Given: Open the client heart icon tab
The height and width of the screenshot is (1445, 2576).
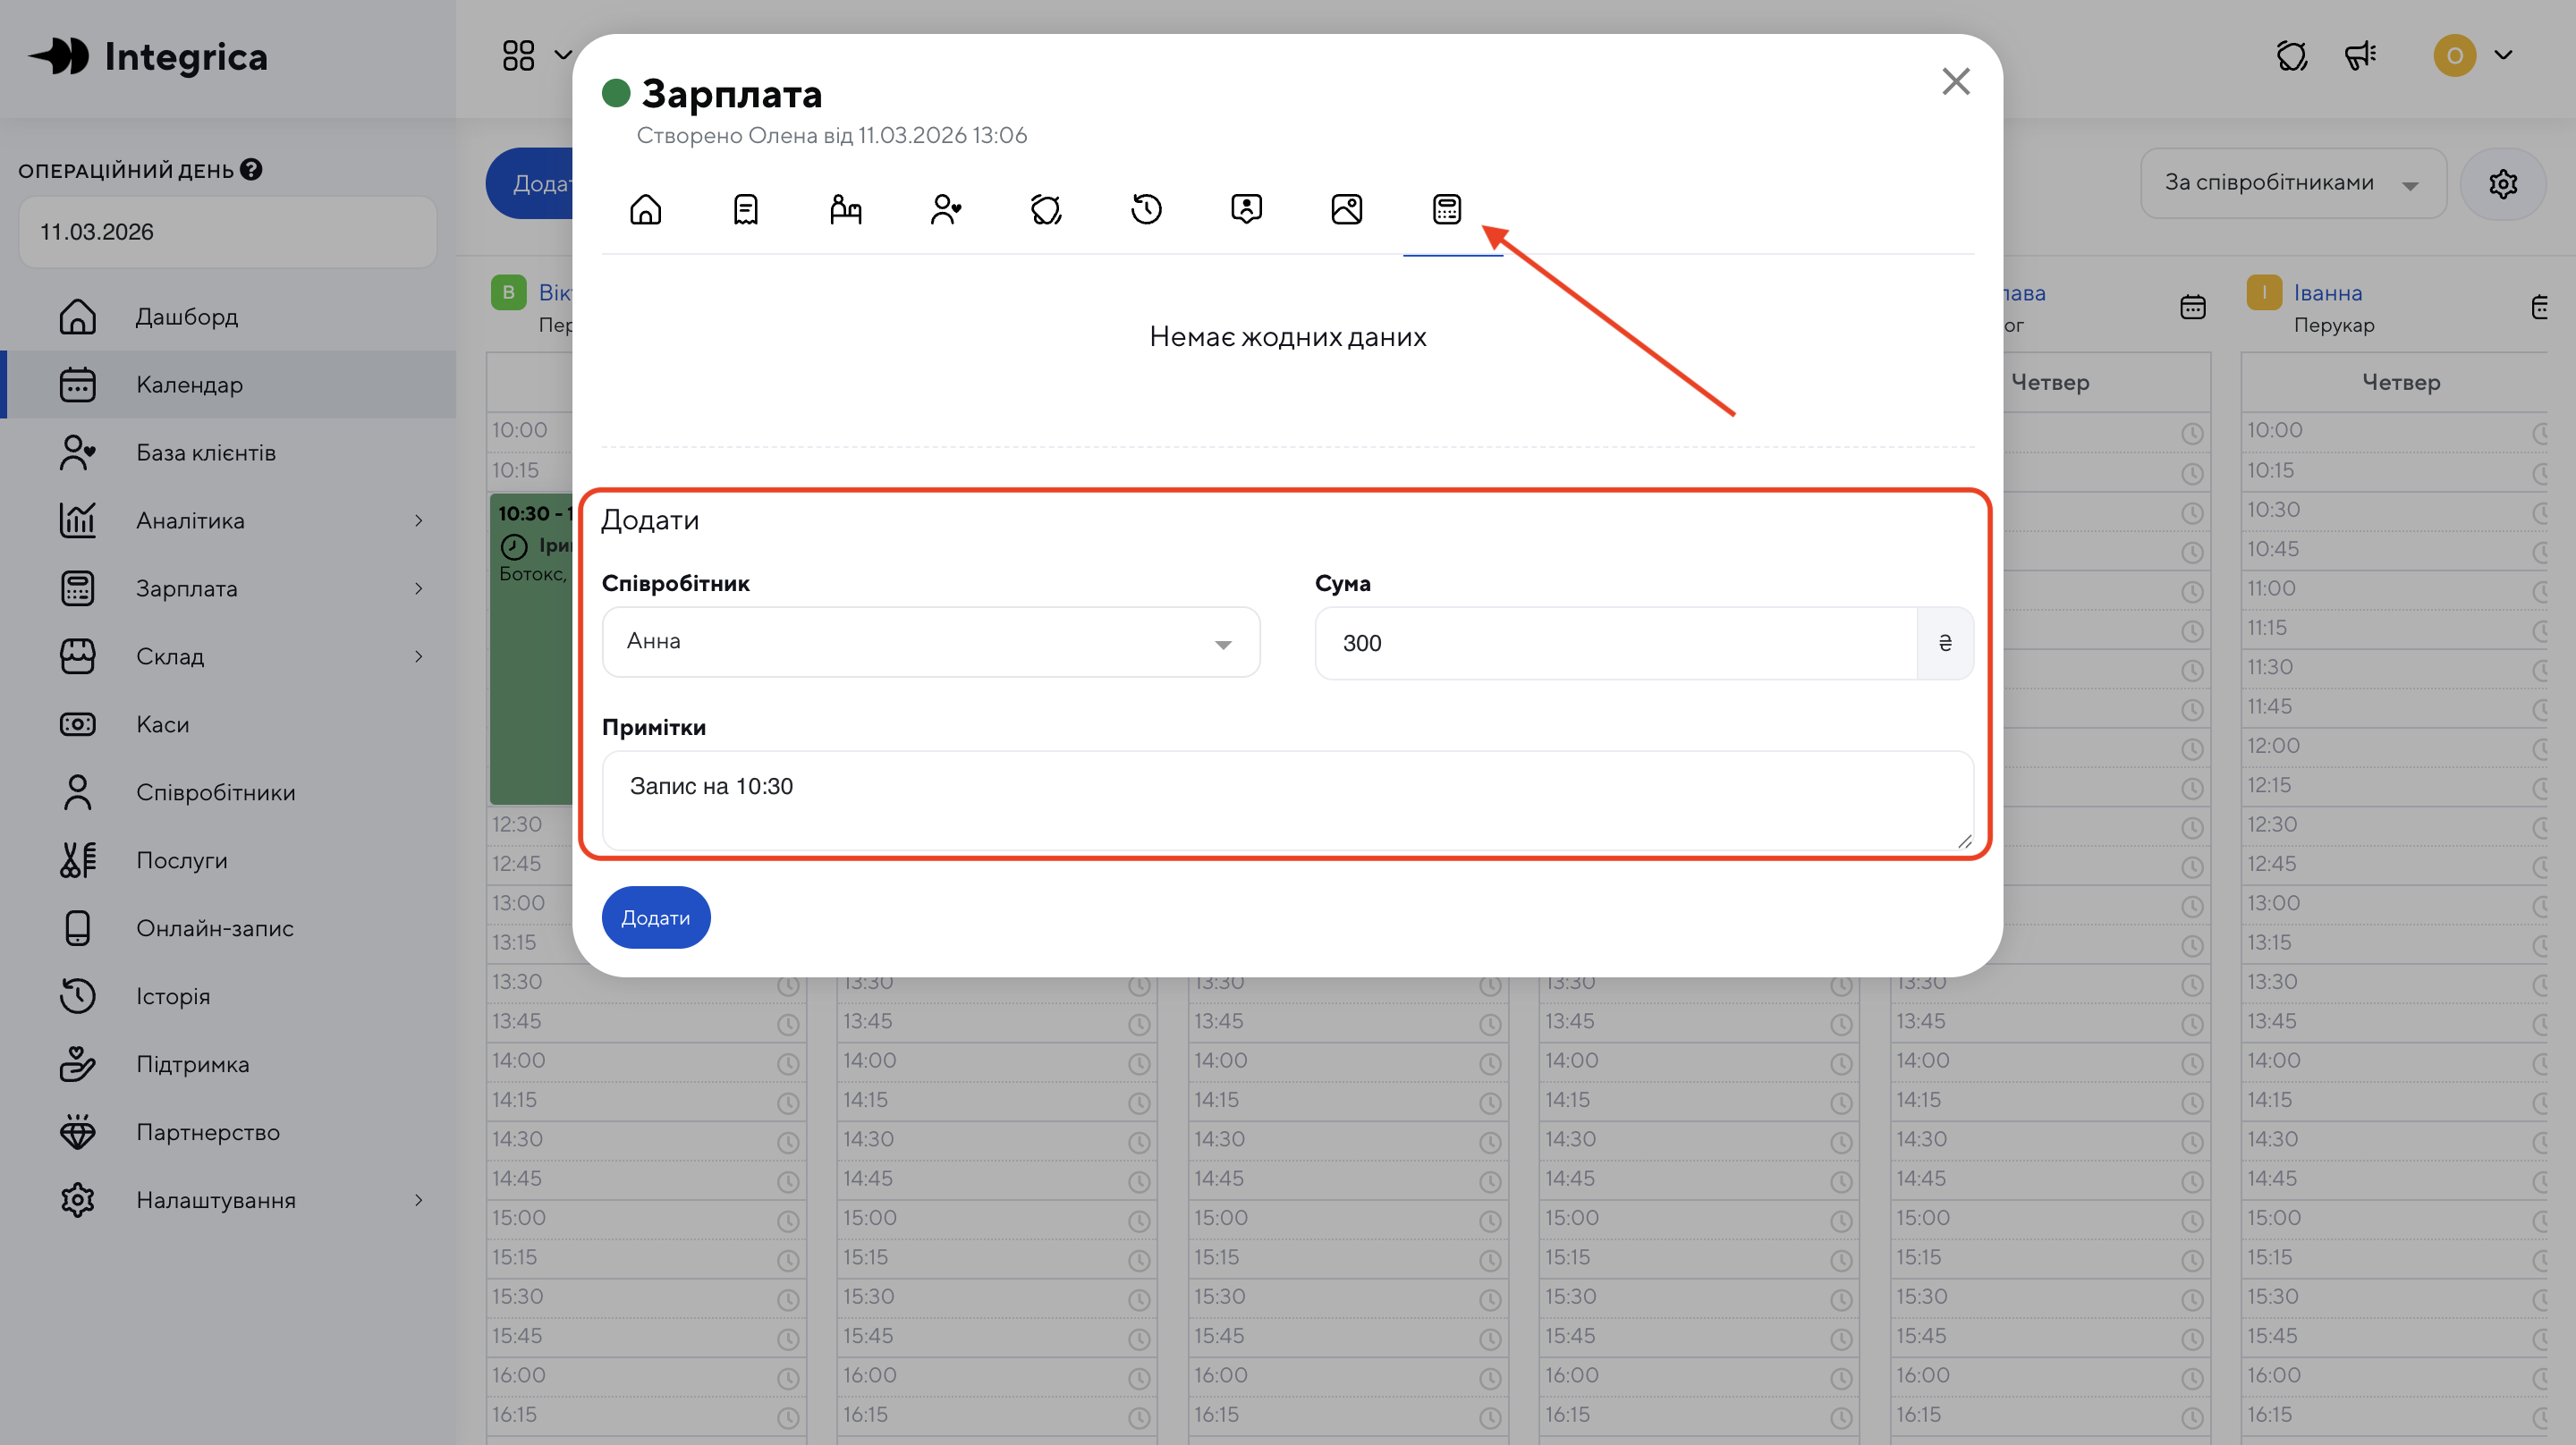Looking at the screenshot, I should [945, 209].
